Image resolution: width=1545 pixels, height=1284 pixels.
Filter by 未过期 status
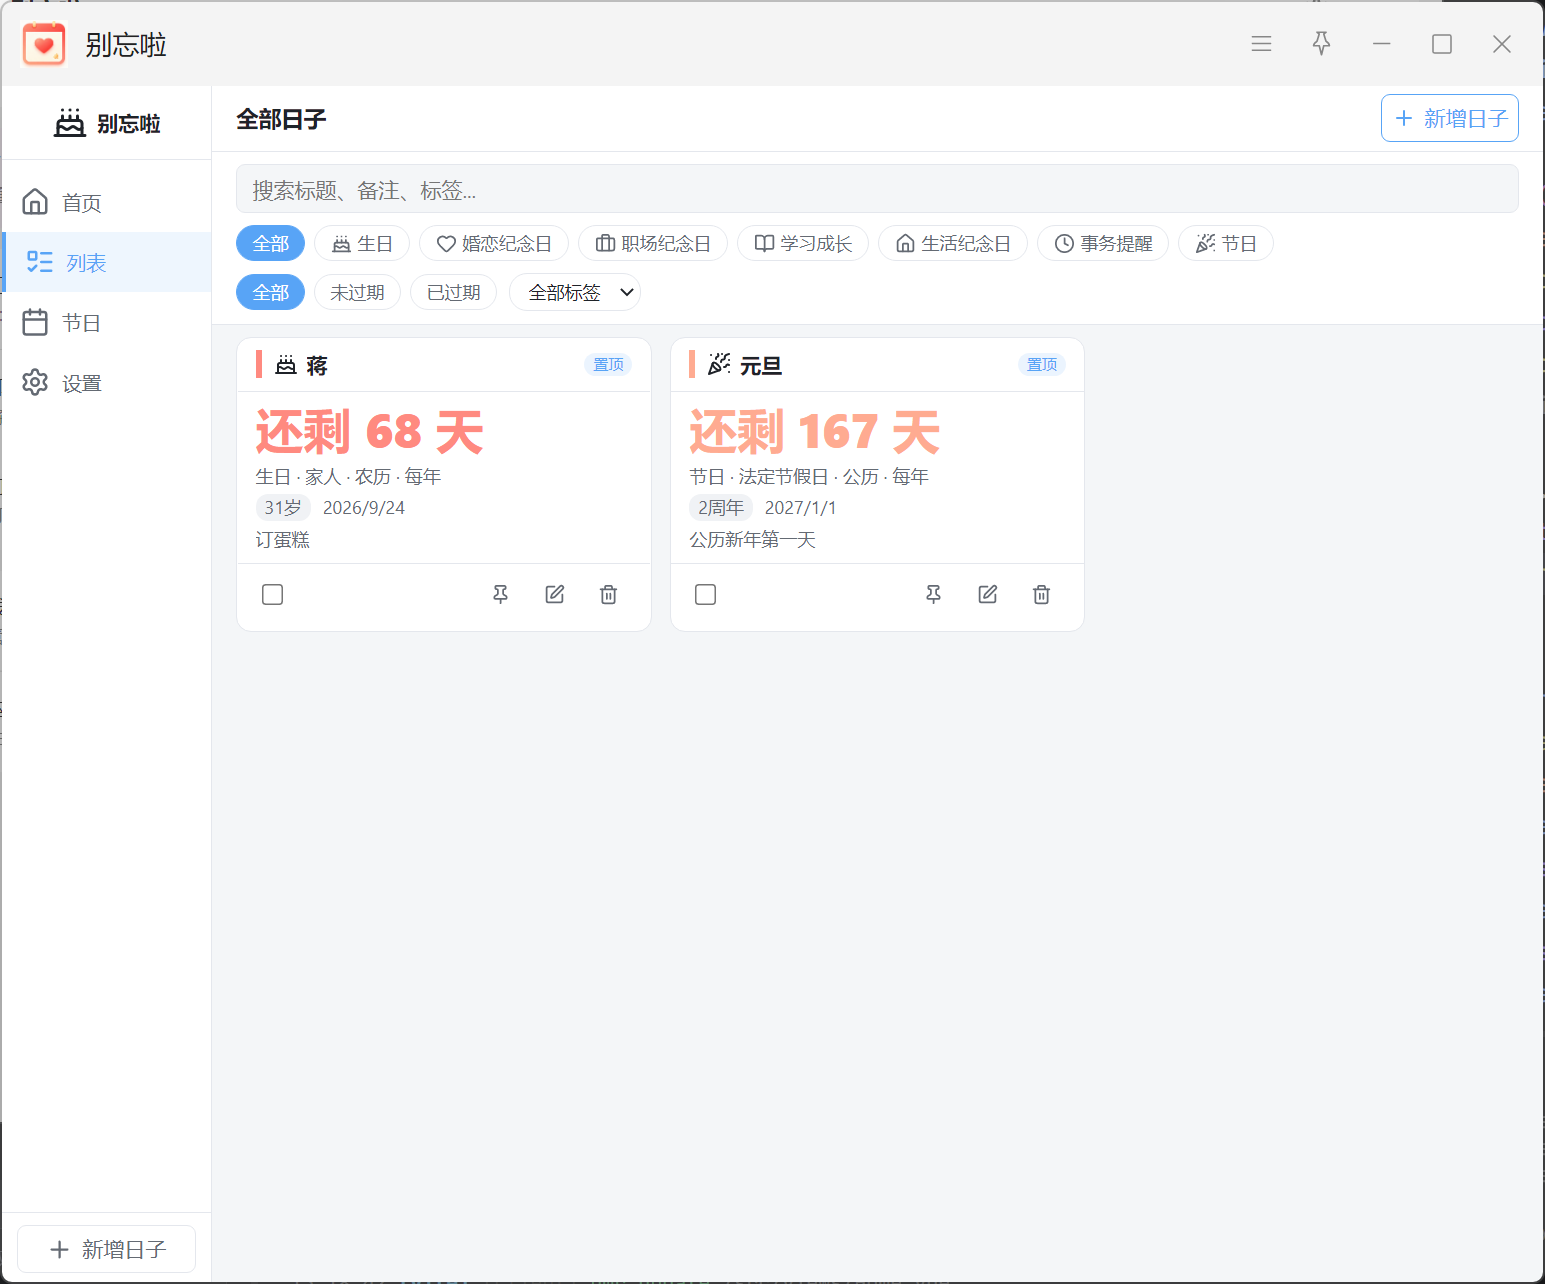coord(357,292)
